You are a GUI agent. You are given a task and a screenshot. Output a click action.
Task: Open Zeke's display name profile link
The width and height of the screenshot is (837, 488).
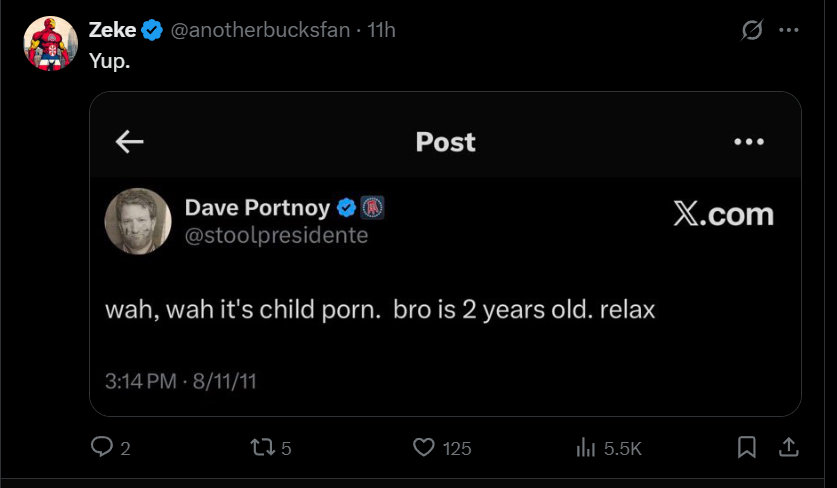click(x=112, y=30)
